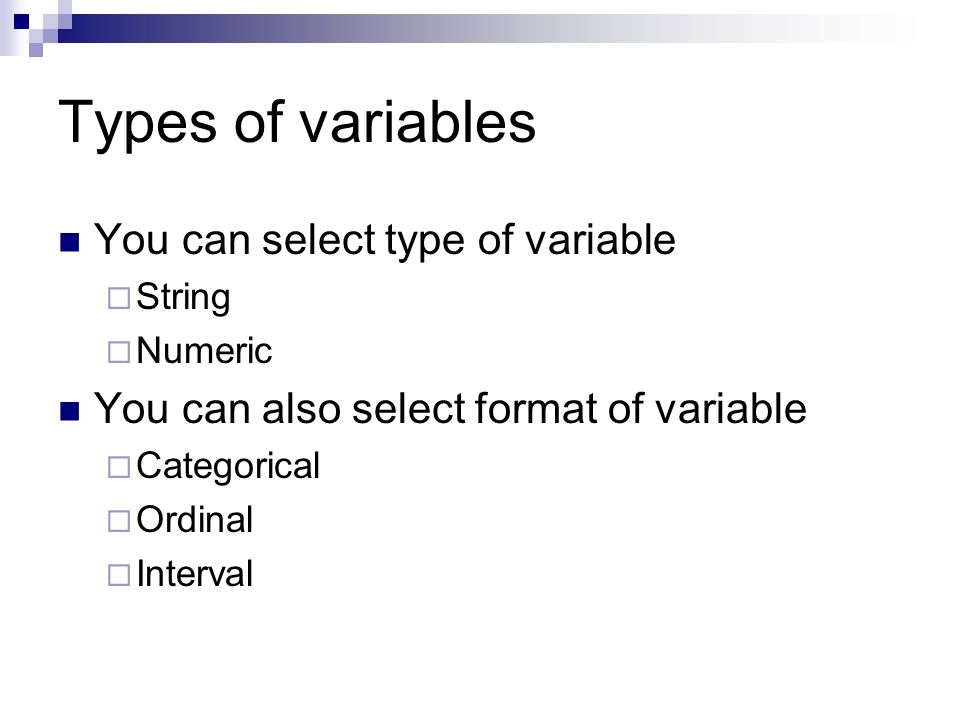This screenshot has width=960, height=720.
Task: Click the filled blue bullet before 'You can also select format'
Action: pos(70,411)
